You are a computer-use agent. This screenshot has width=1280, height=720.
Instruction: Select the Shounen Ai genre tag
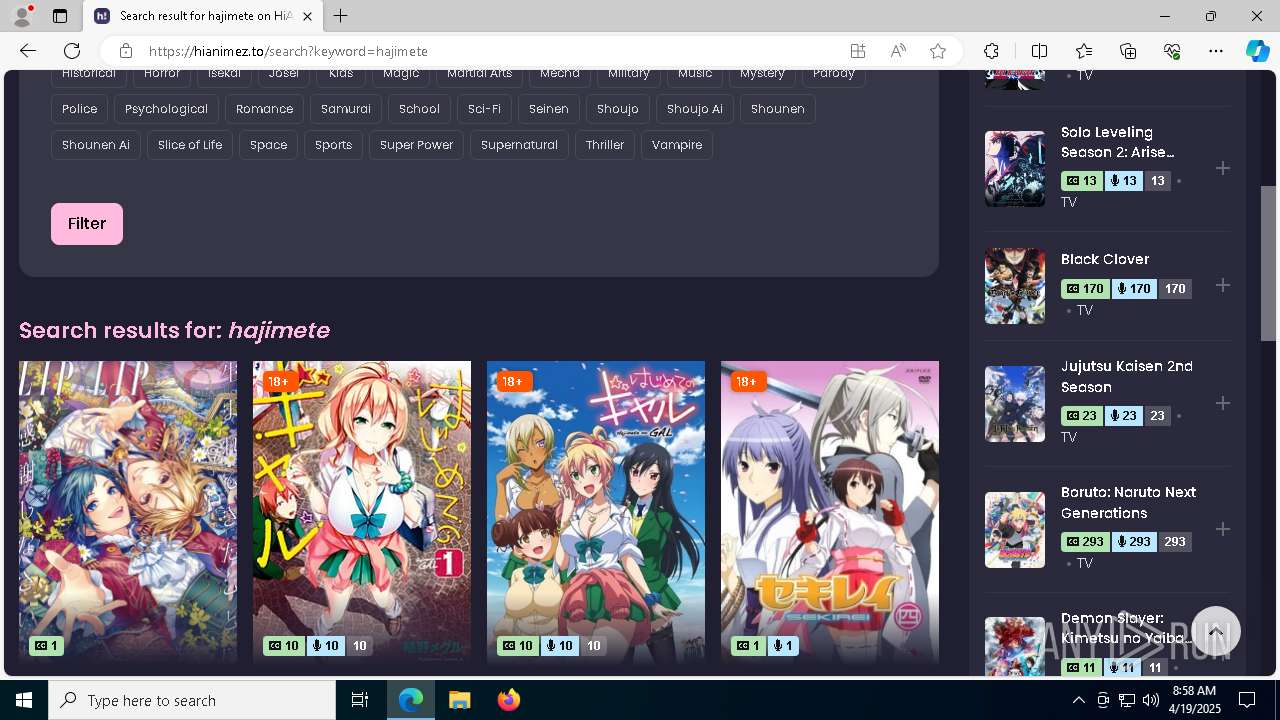(x=96, y=145)
